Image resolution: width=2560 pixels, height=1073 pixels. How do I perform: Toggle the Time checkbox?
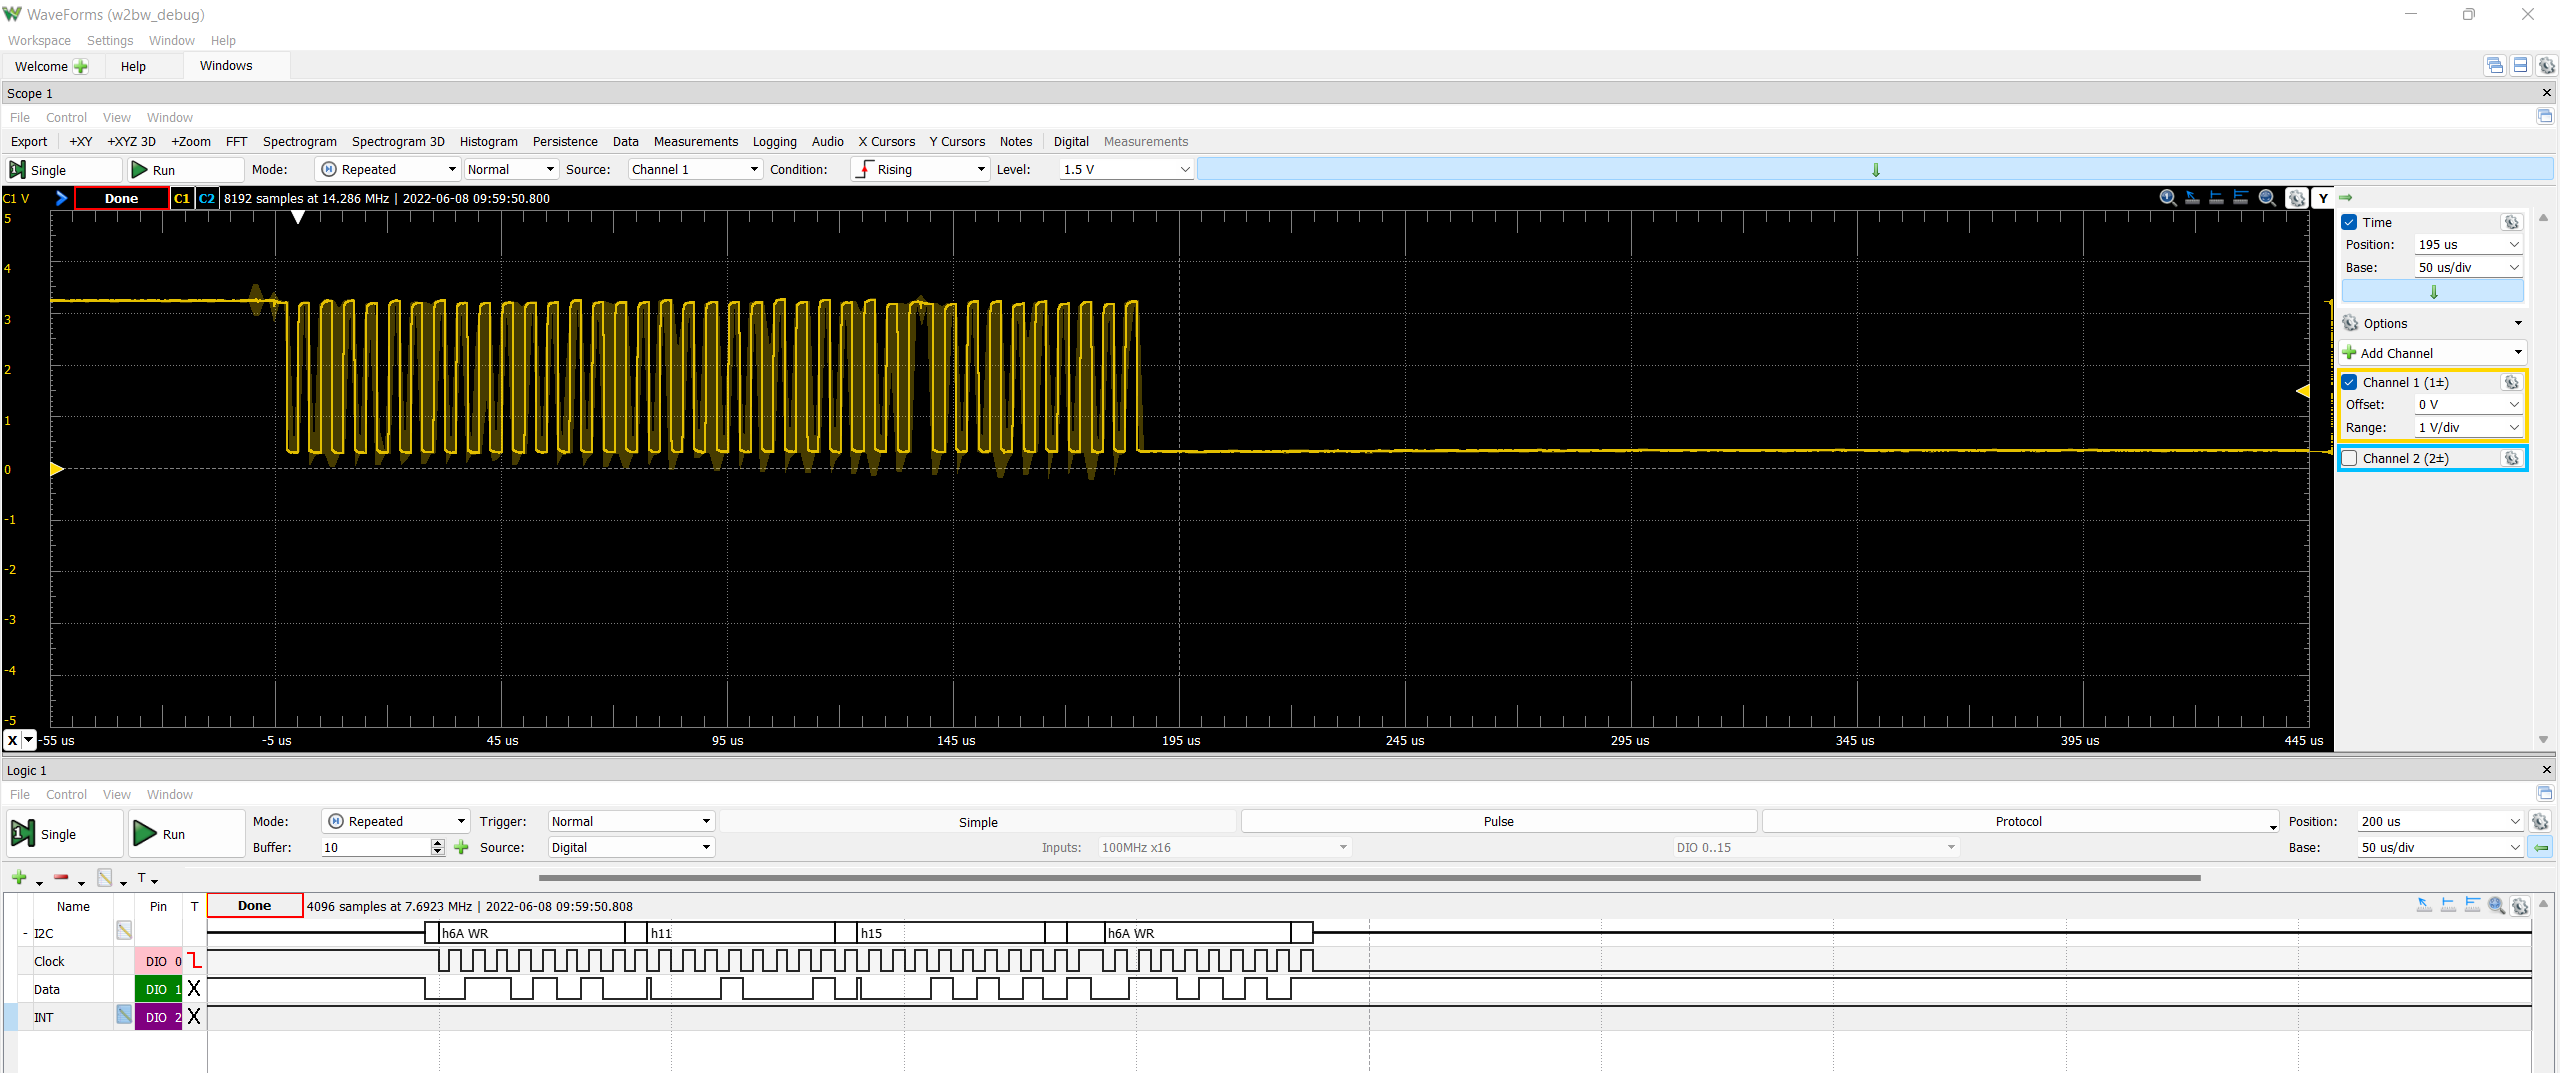pos(2350,222)
